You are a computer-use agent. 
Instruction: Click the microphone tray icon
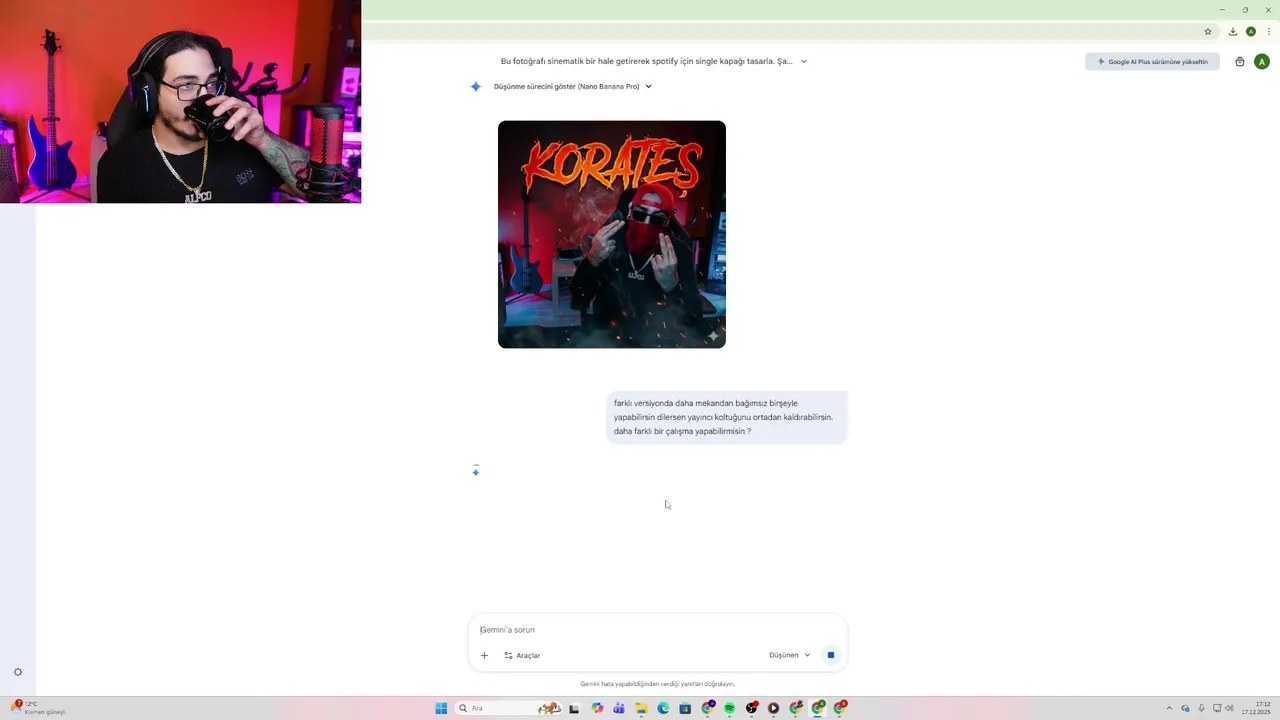(1201, 708)
